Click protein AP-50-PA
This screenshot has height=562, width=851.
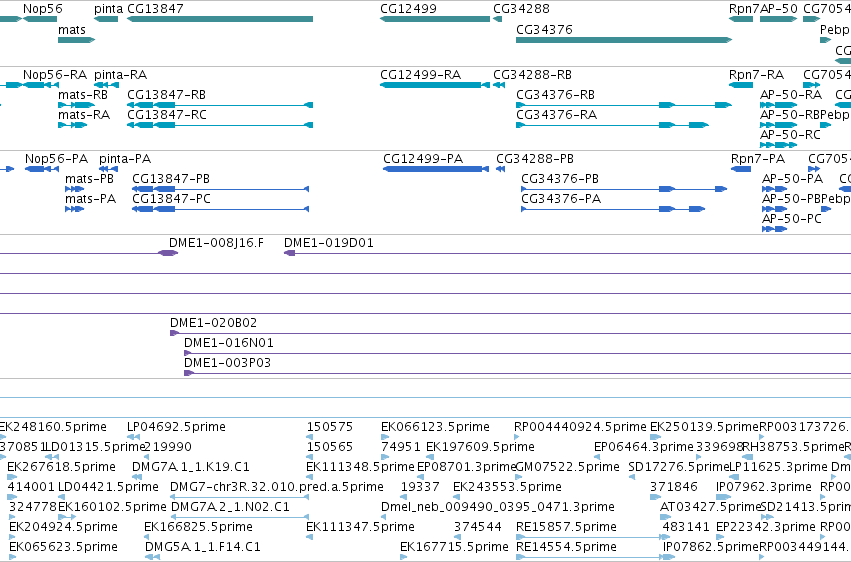(774, 189)
